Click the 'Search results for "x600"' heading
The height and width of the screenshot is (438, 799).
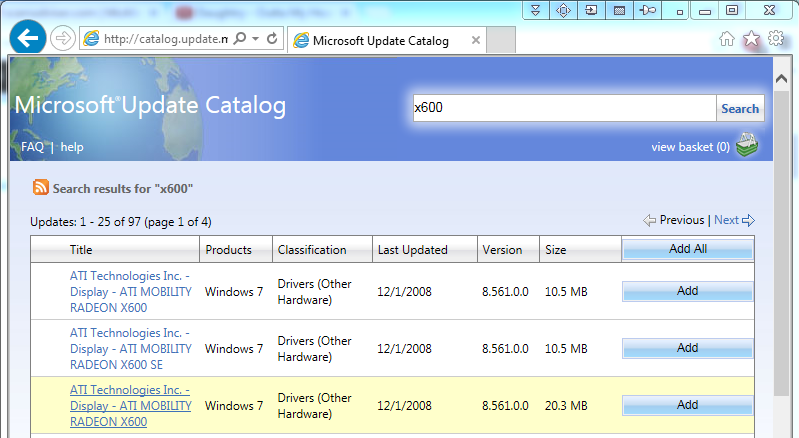click(x=123, y=189)
